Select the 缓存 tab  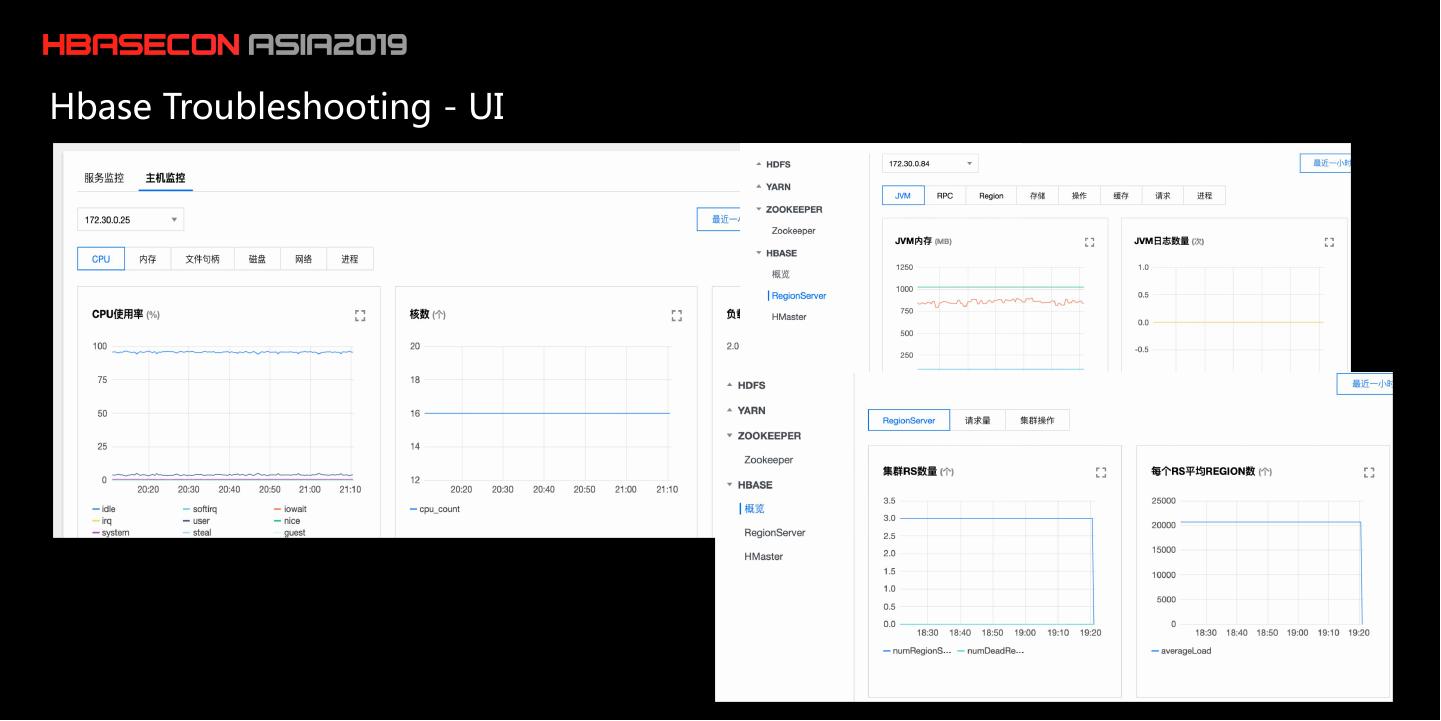(x=1121, y=196)
